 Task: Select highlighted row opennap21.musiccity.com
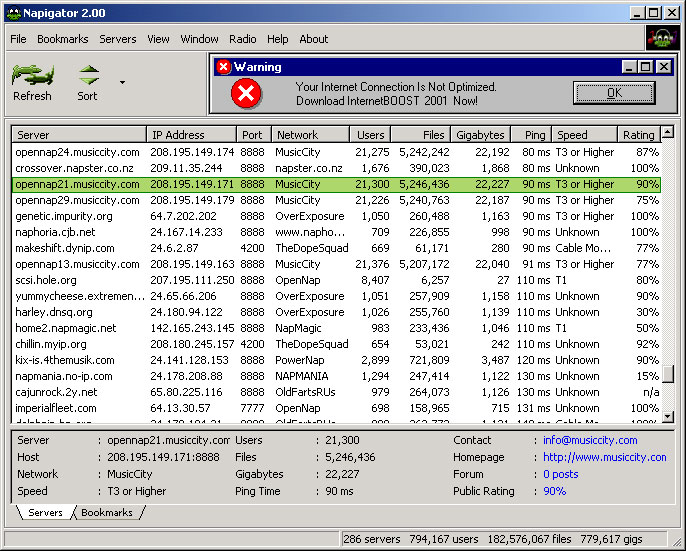(336, 184)
